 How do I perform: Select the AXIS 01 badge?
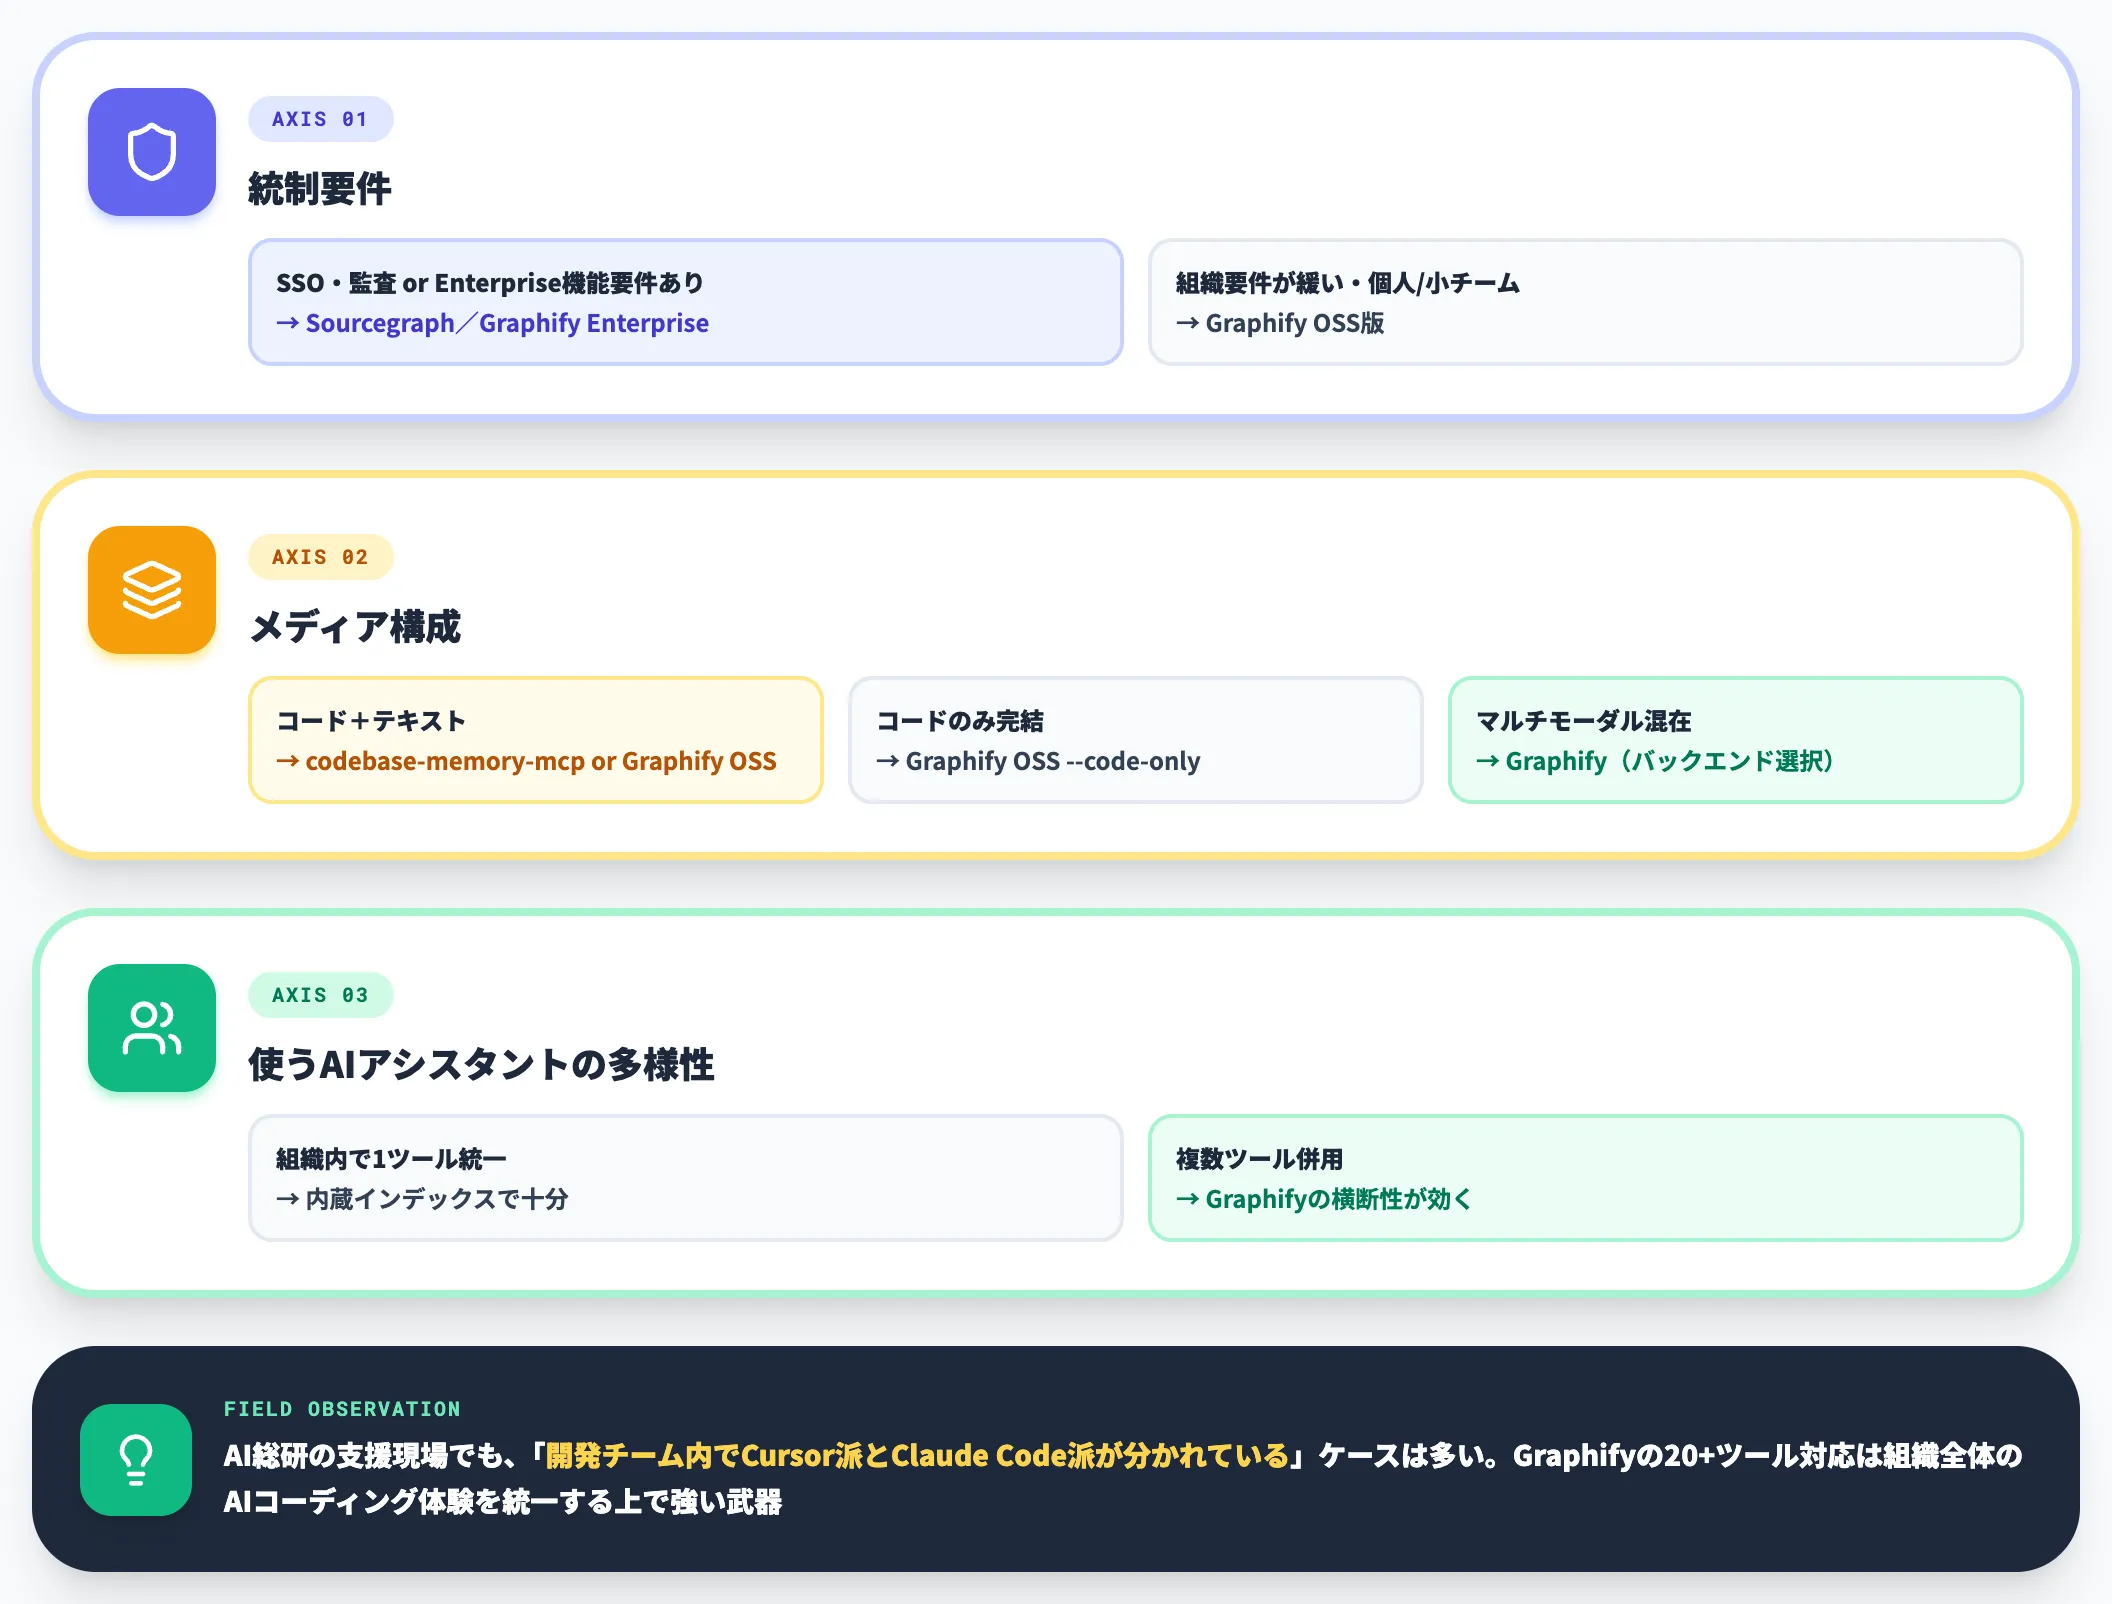coord(320,119)
